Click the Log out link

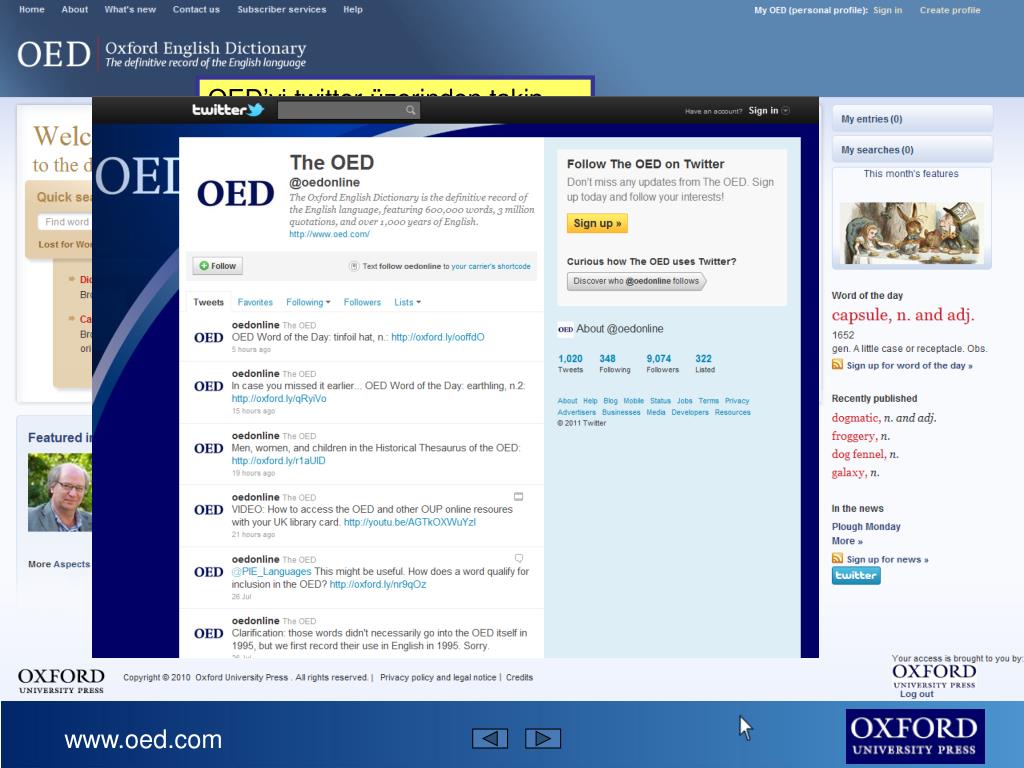coord(916,694)
